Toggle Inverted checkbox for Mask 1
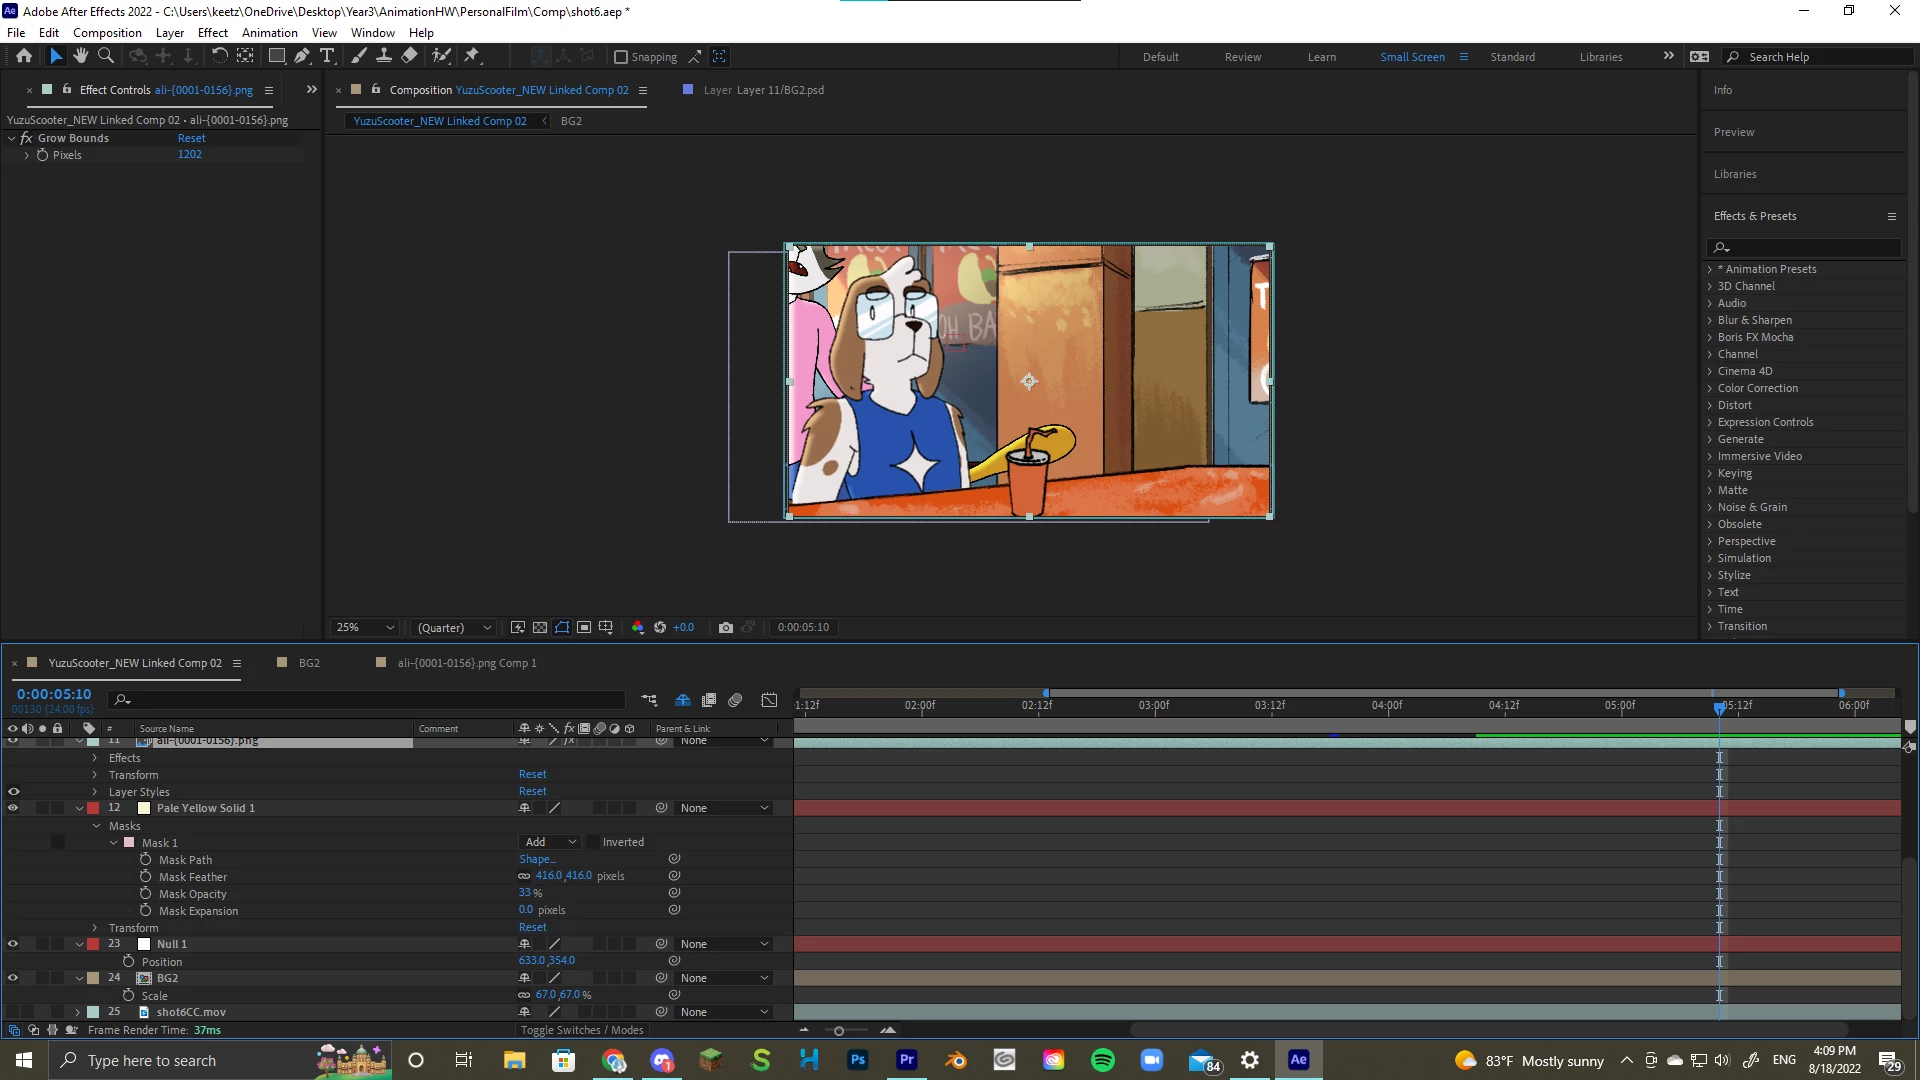Screen dimensions: 1920x1080 tap(592, 842)
